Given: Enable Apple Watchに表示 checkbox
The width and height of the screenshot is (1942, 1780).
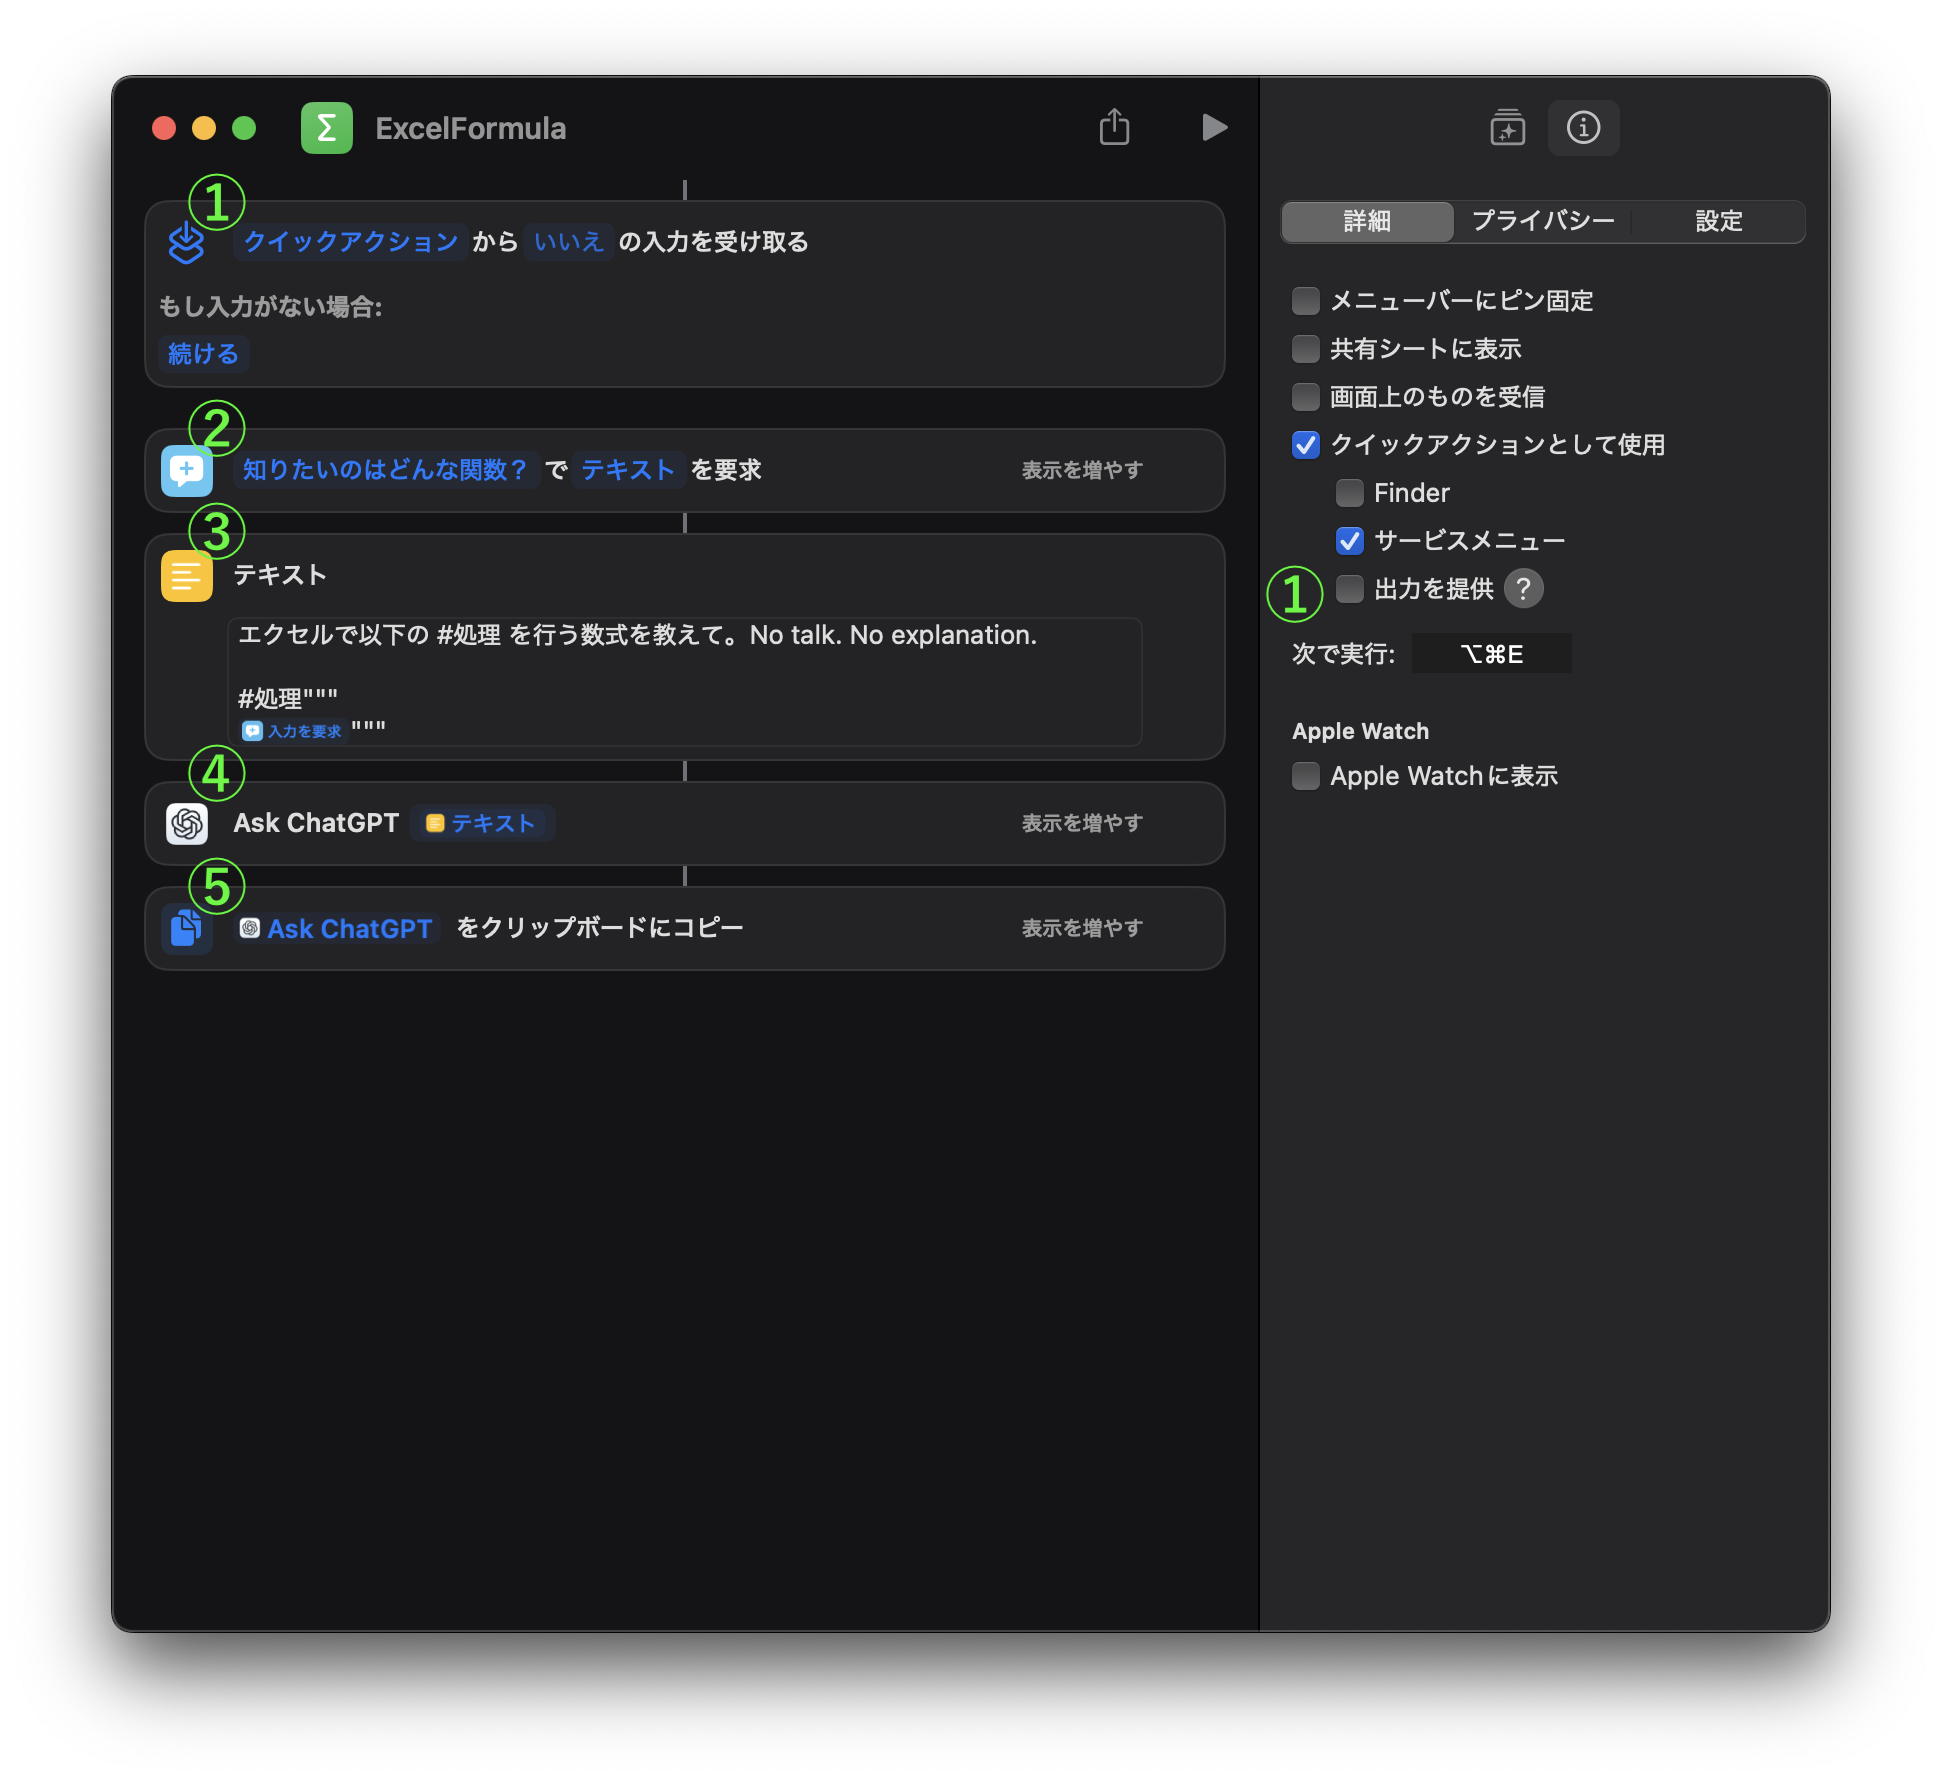Looking at the screenshot, I should click(x=1306, y=776).
